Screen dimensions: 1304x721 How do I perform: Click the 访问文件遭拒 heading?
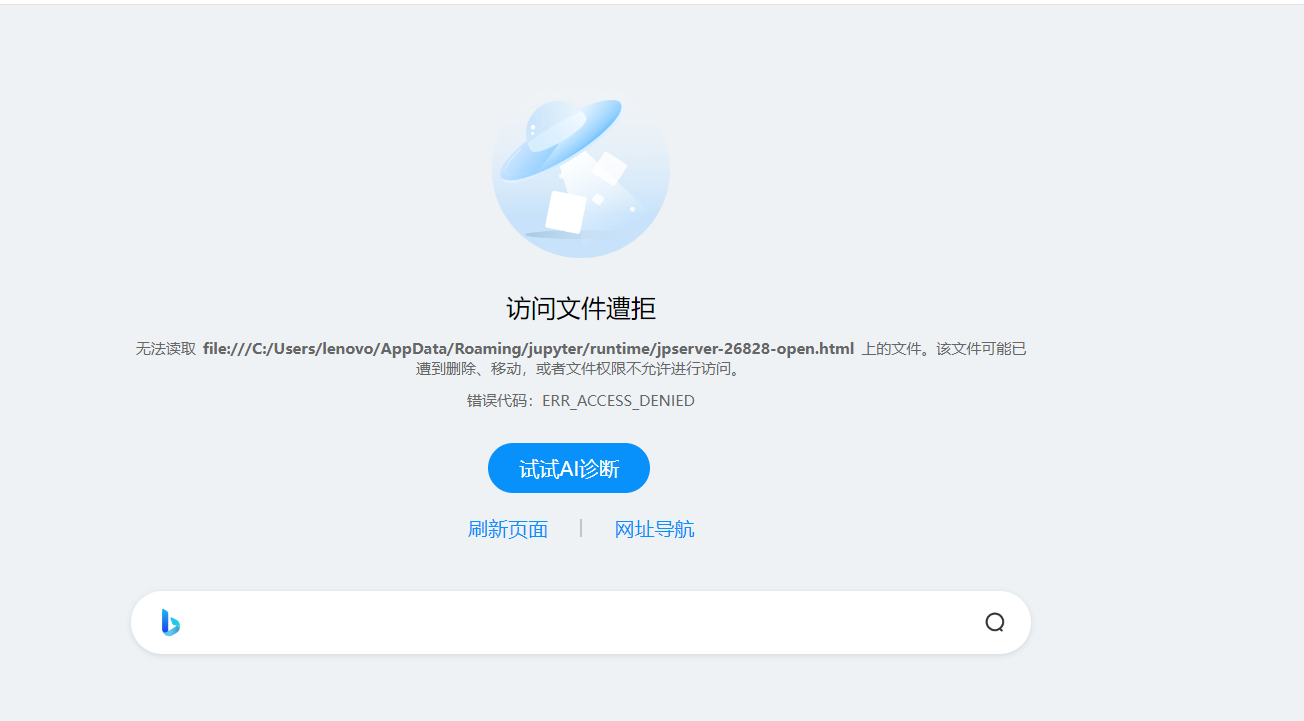[581, 308]
